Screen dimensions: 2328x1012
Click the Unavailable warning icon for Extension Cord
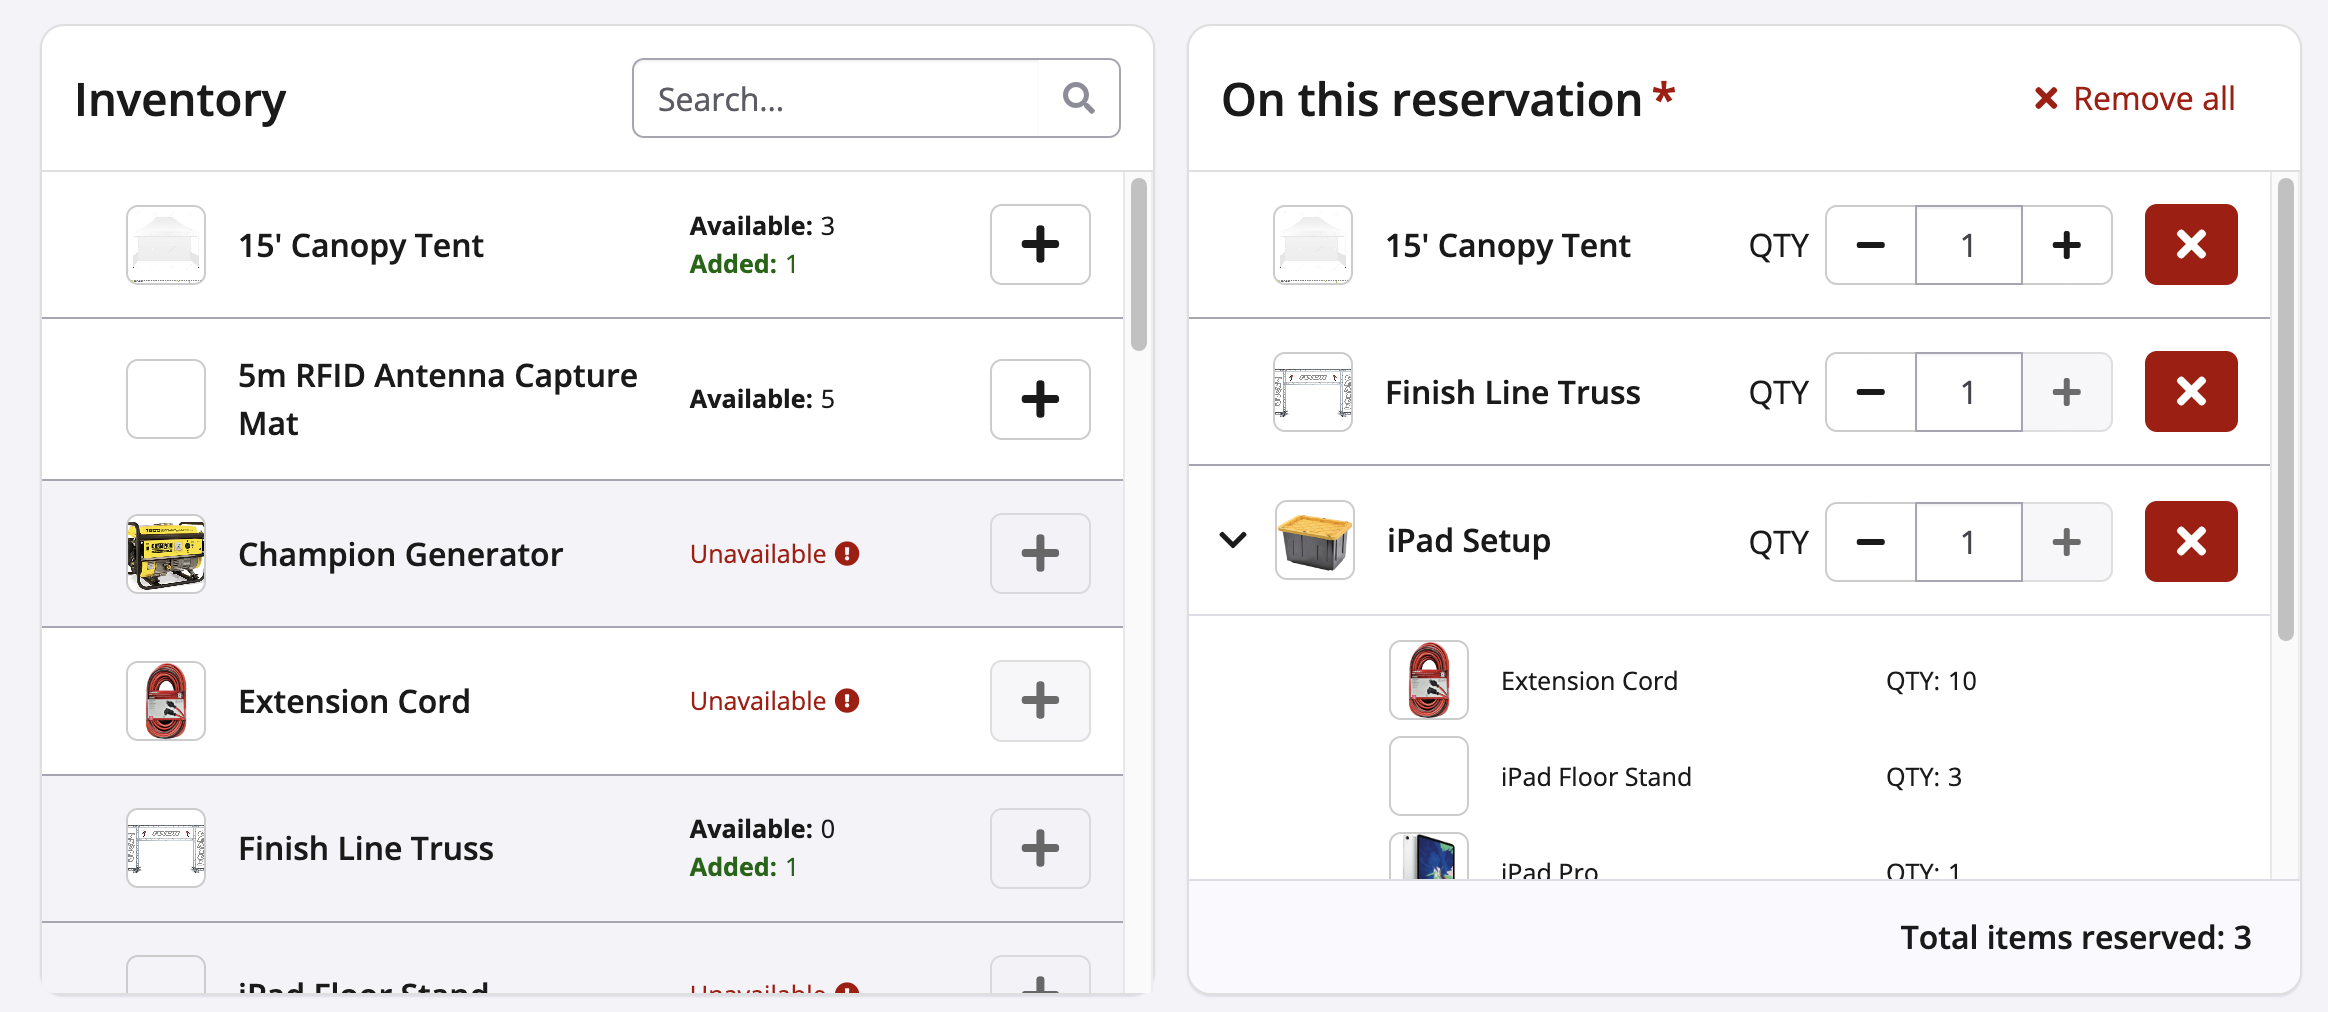tap(847, 701)
